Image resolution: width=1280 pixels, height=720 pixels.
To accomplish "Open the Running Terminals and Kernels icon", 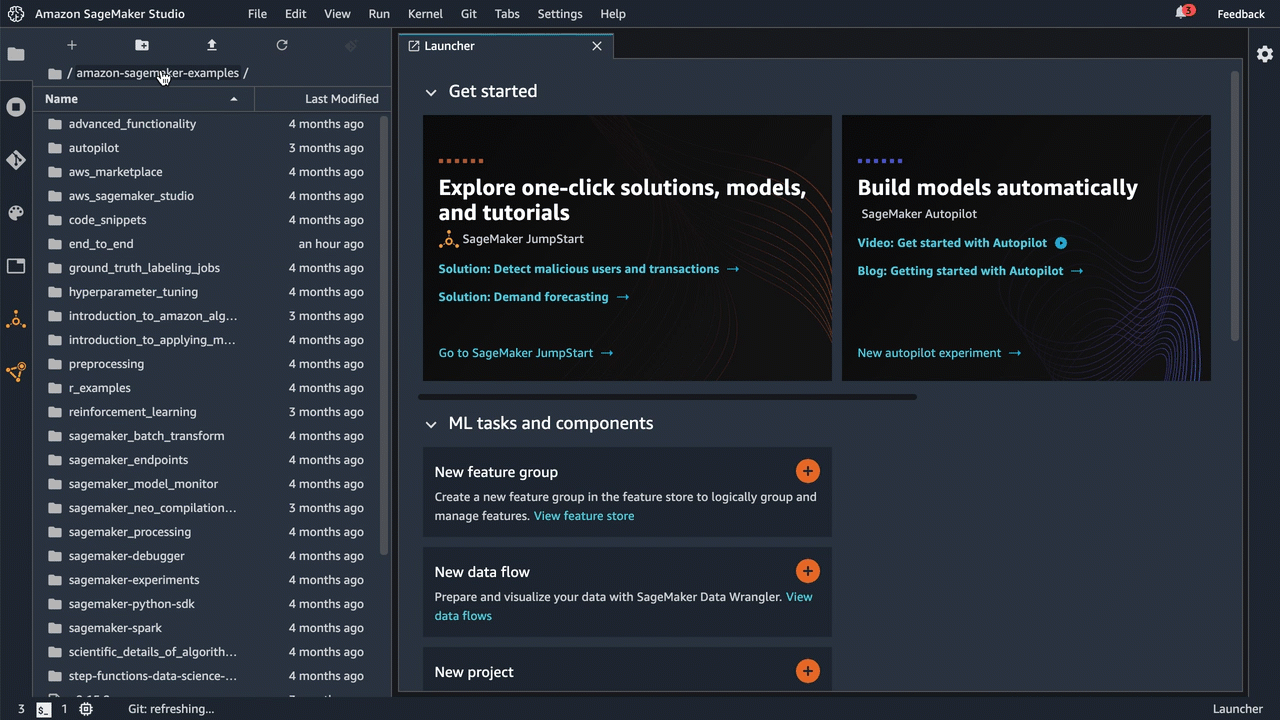I will (16, 107).
